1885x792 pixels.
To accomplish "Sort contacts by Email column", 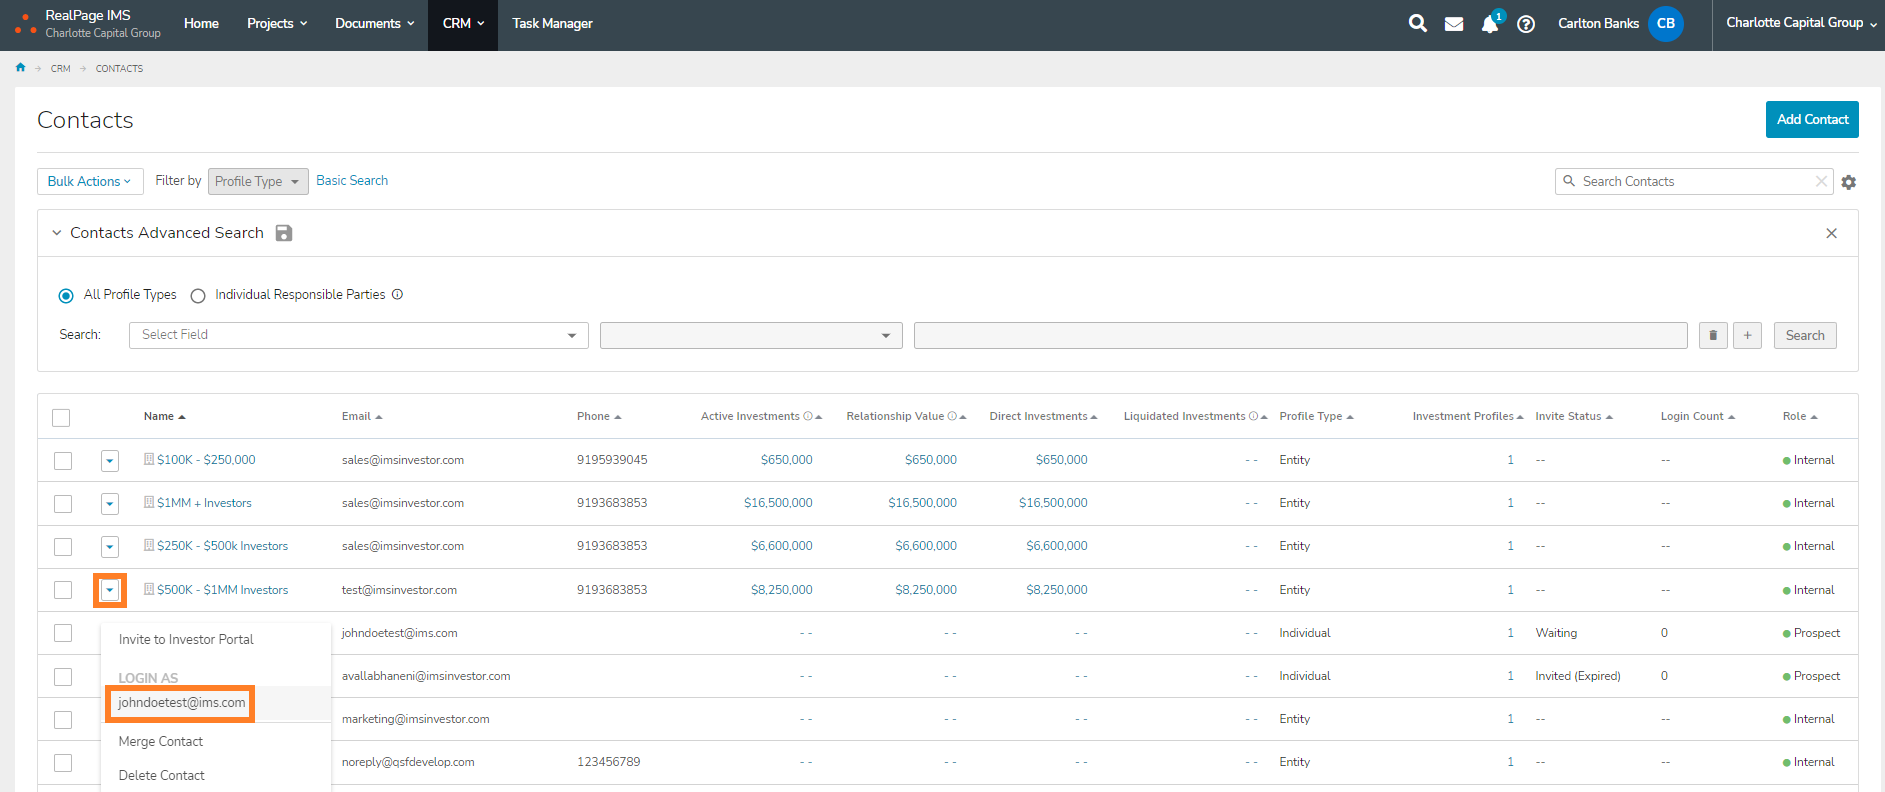I will 362,416.
